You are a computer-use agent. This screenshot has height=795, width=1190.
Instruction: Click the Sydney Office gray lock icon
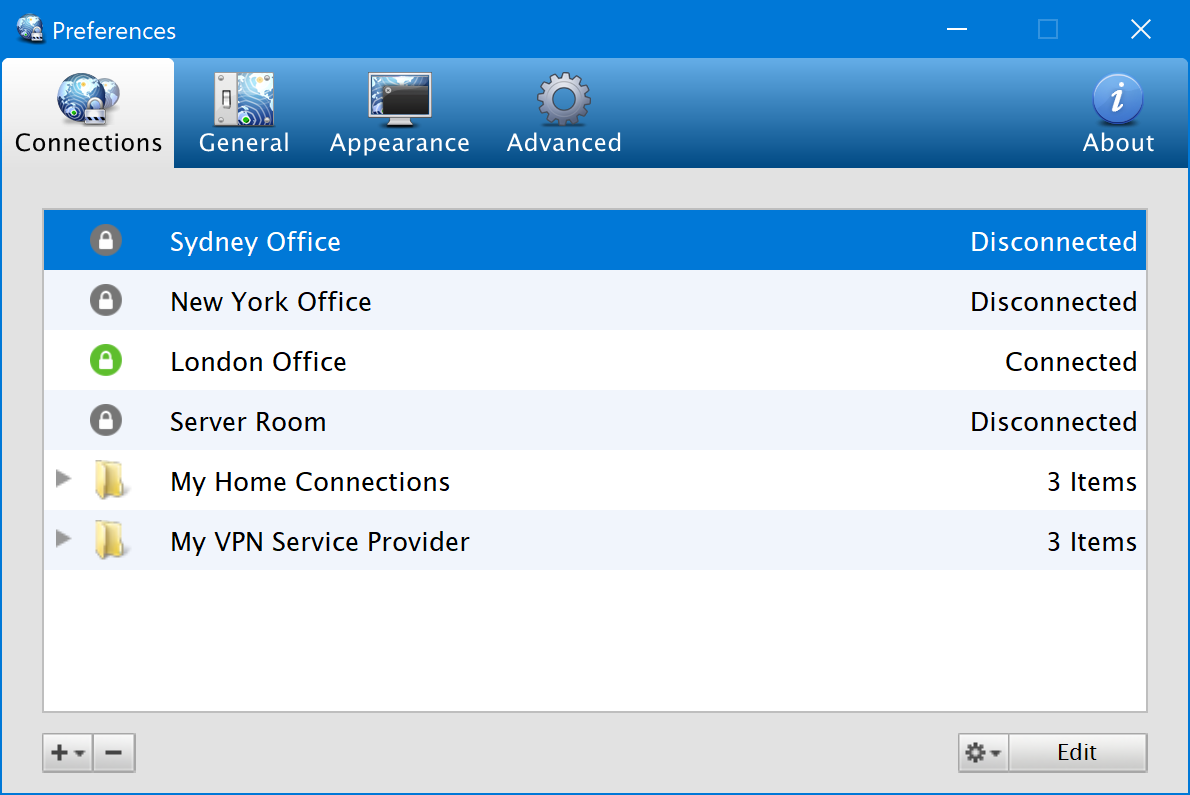point(105,241)
